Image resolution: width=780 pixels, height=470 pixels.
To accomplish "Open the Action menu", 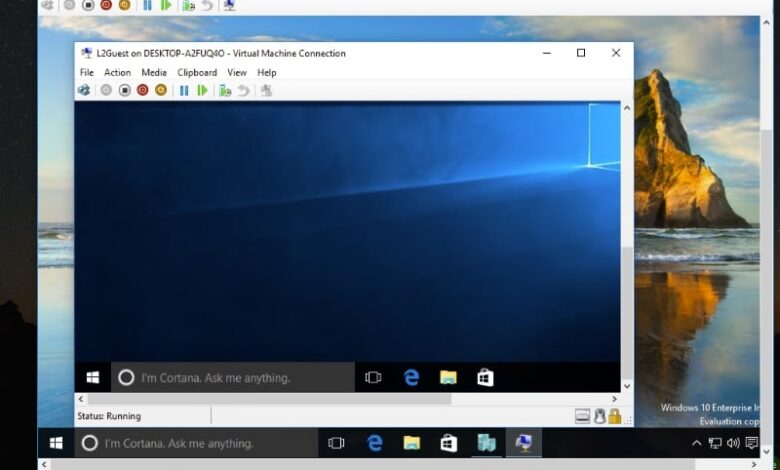I will 117,72.
